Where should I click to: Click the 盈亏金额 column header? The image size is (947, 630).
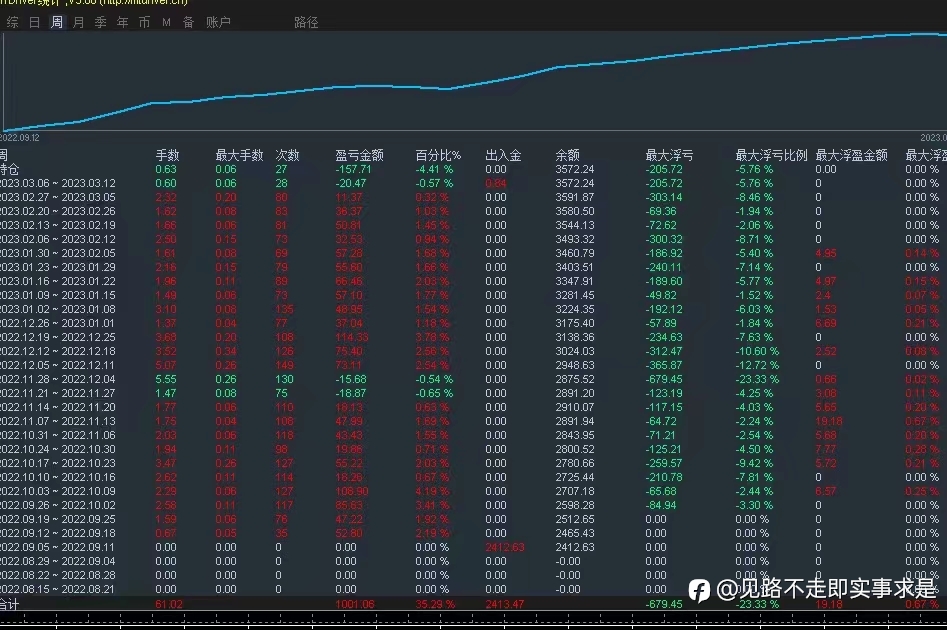tap(359, 155)
